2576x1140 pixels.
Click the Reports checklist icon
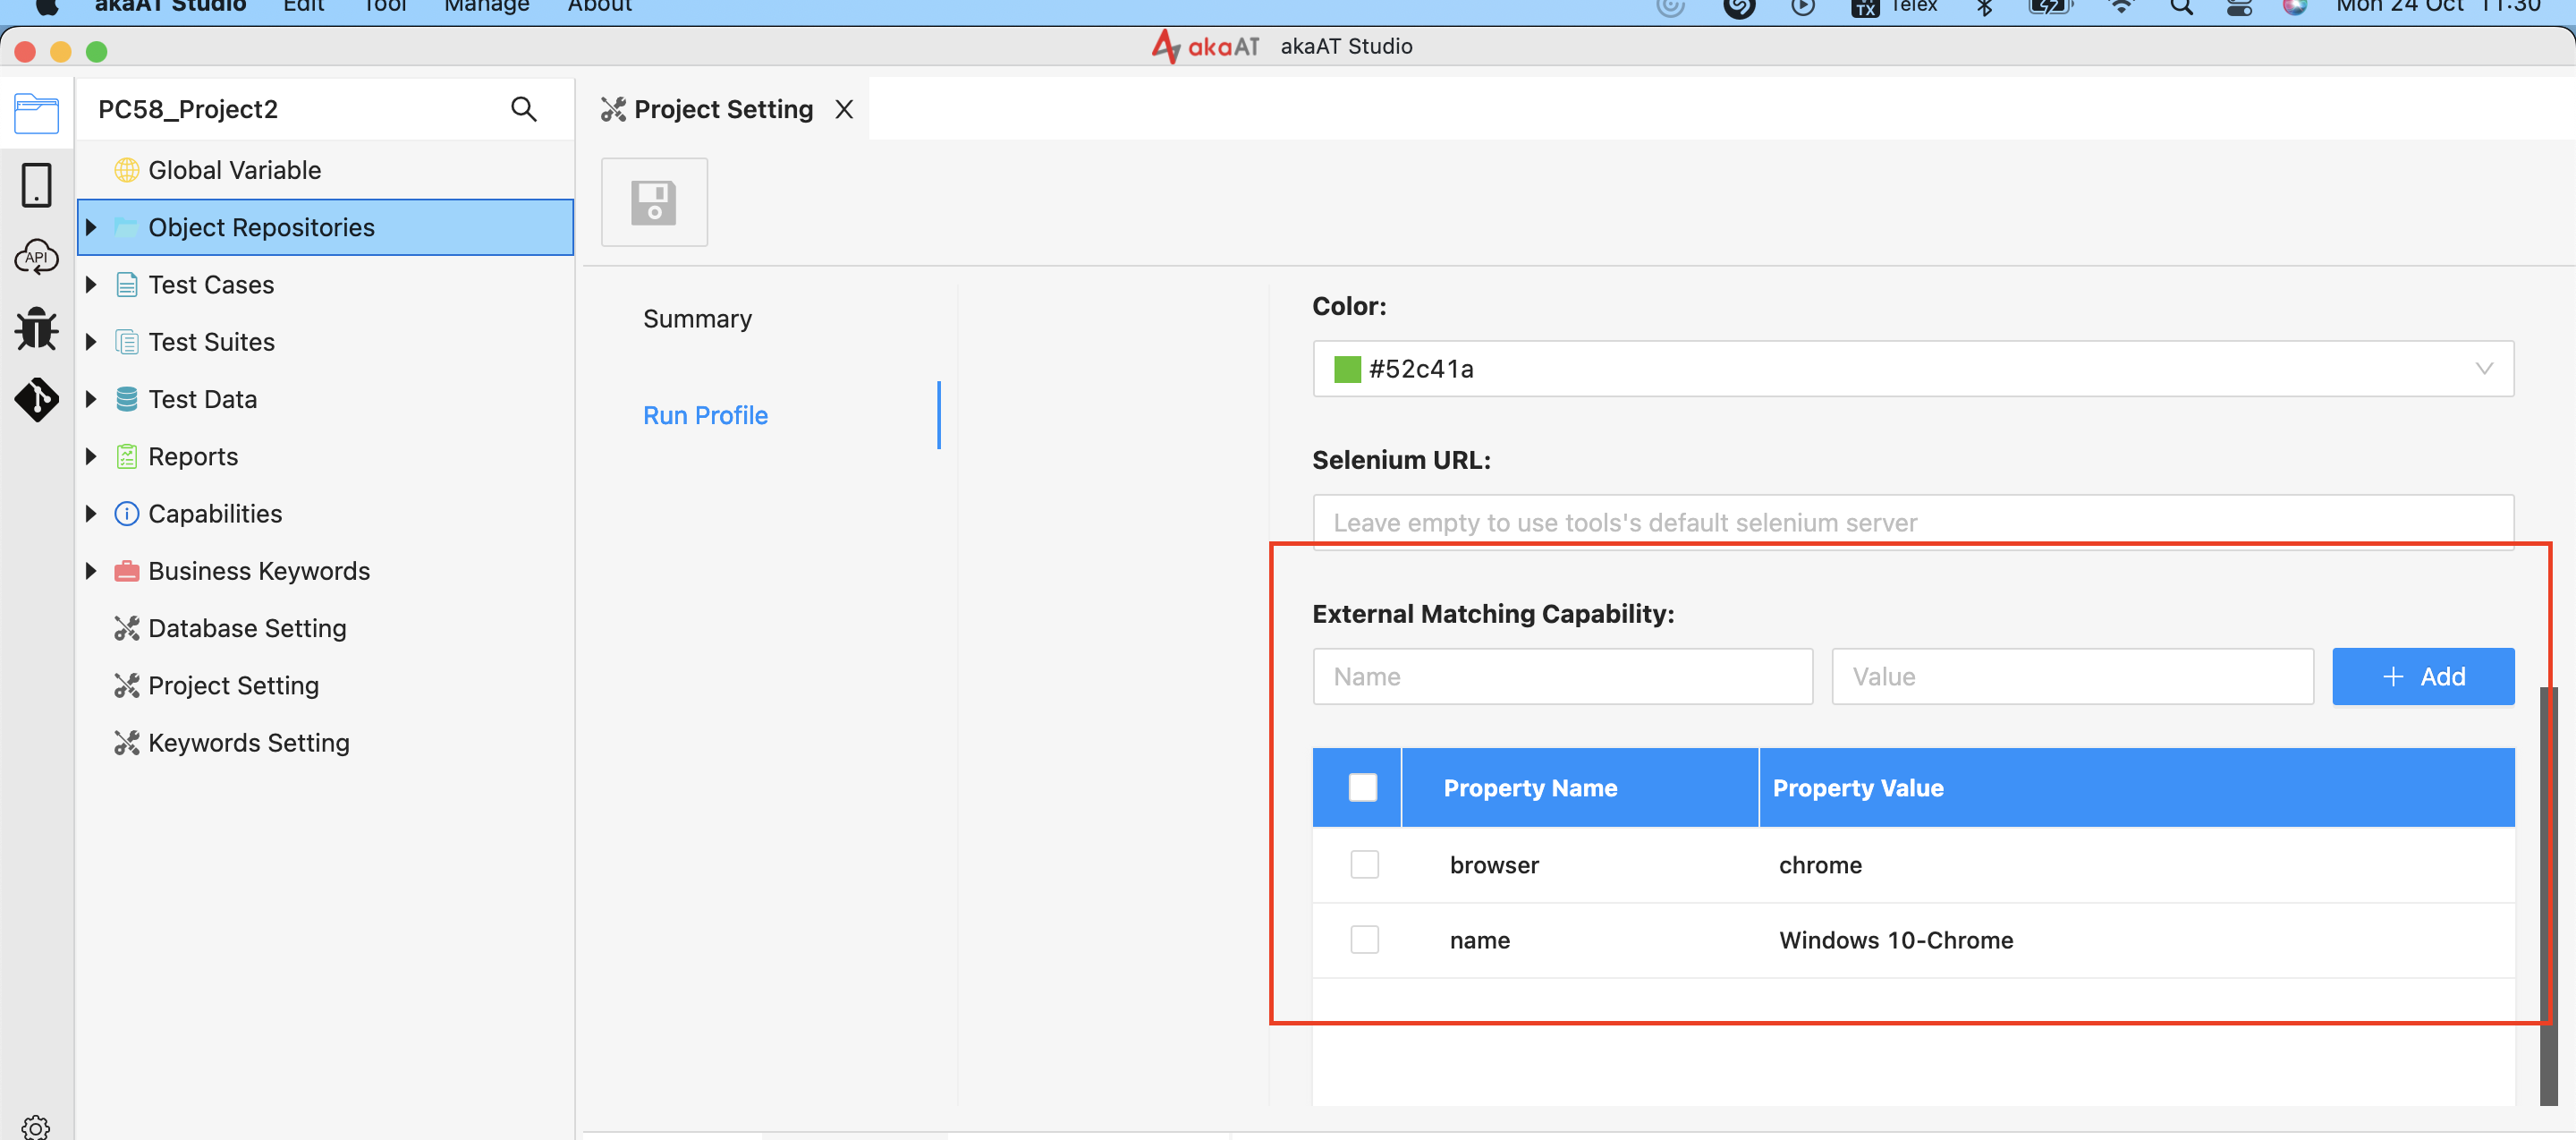[126, 457]
